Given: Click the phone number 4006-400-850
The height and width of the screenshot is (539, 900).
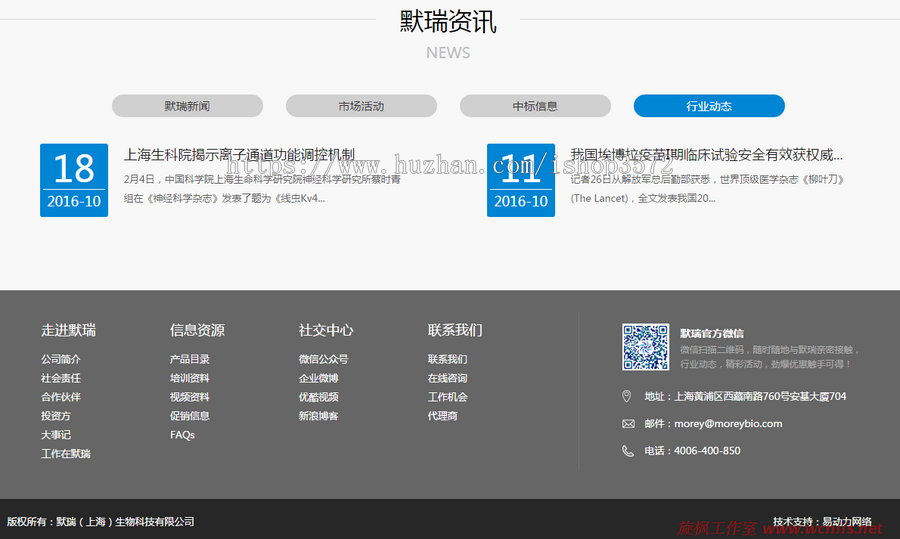Looking at the screenshot, I should point(707,451).
